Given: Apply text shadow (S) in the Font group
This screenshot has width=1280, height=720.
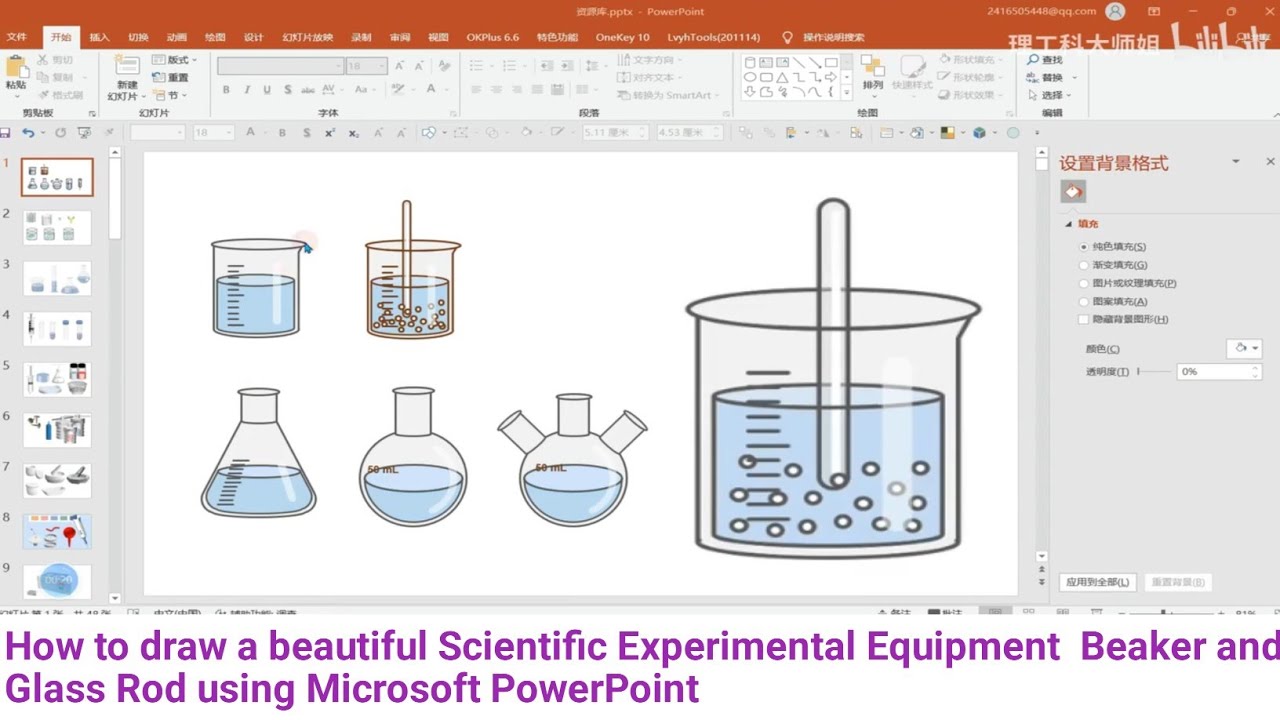Looking at the screenshot, I should pyautogui.click(x=288, y=90).
